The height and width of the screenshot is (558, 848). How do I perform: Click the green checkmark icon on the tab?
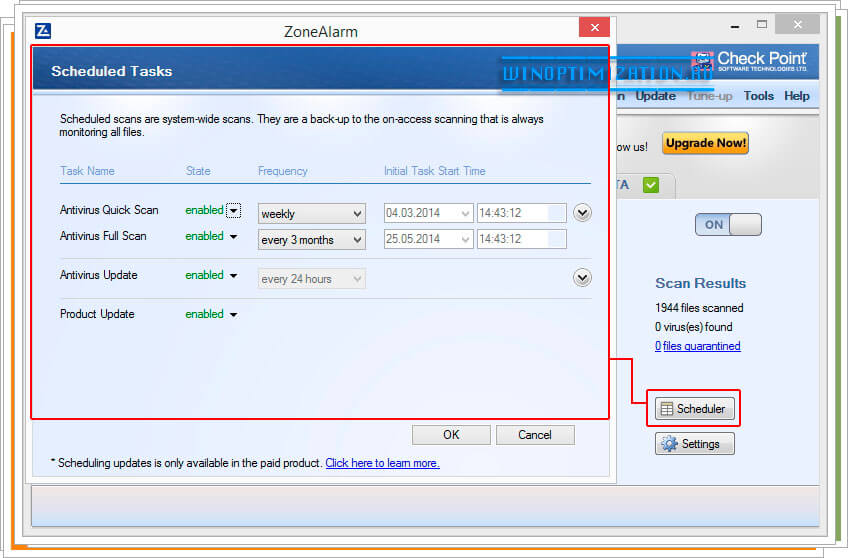[651, 185]
